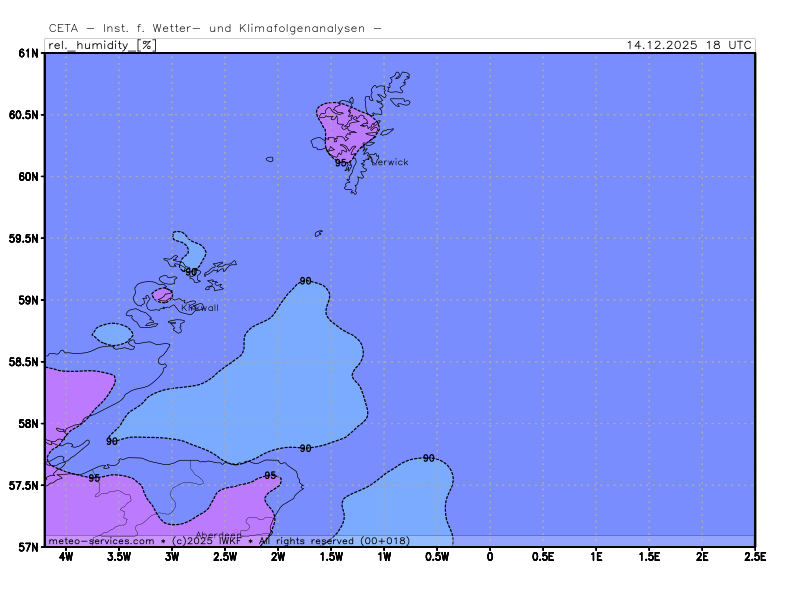Click the 58N latitude axis label
Screen dimensions: 800x600
(27, 424)
